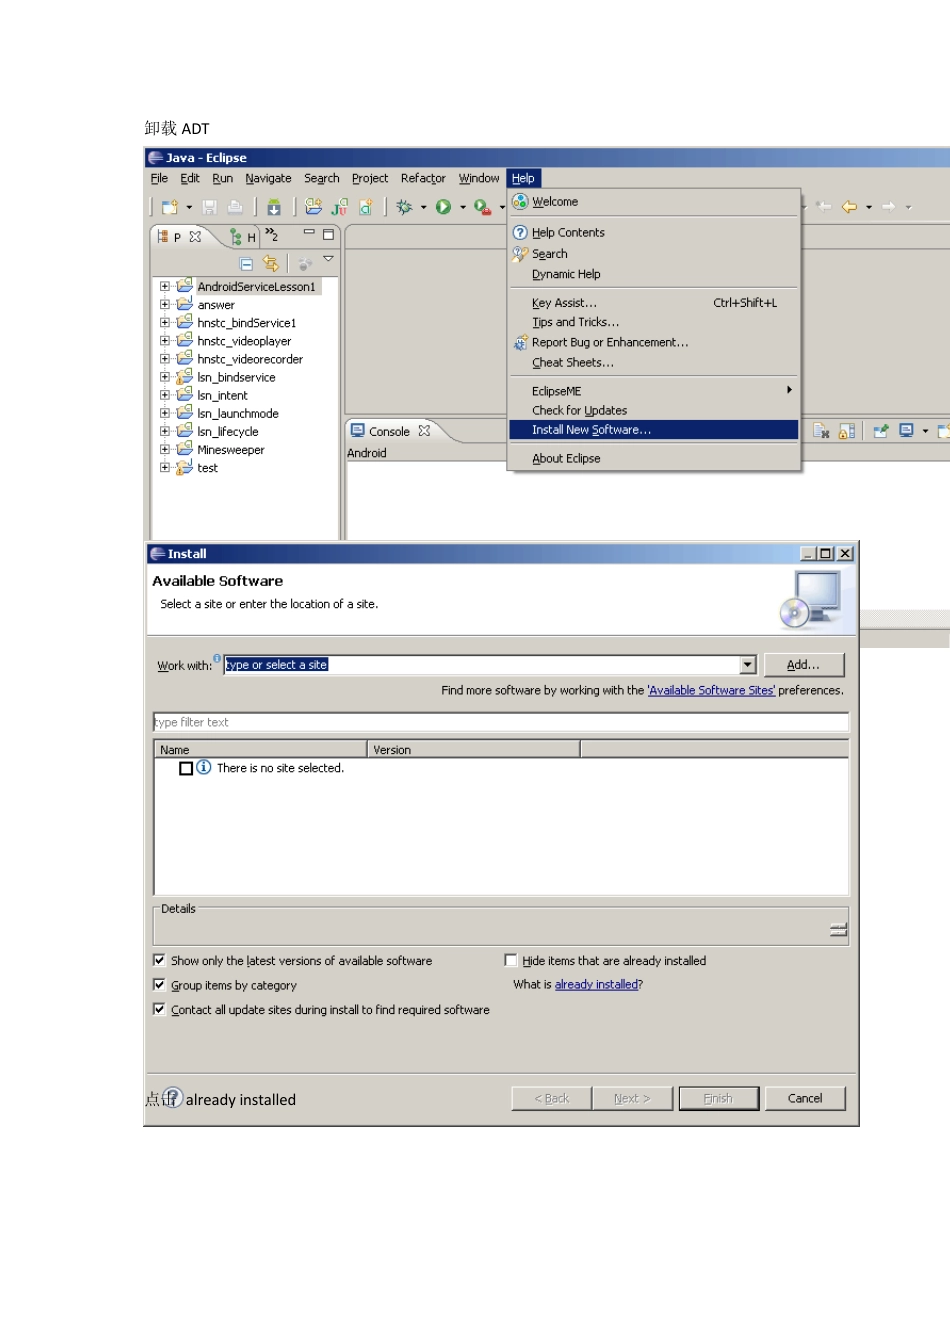Screen dimensions: 950x1344
Task: Click the Add... button
Action: point(803,665)
